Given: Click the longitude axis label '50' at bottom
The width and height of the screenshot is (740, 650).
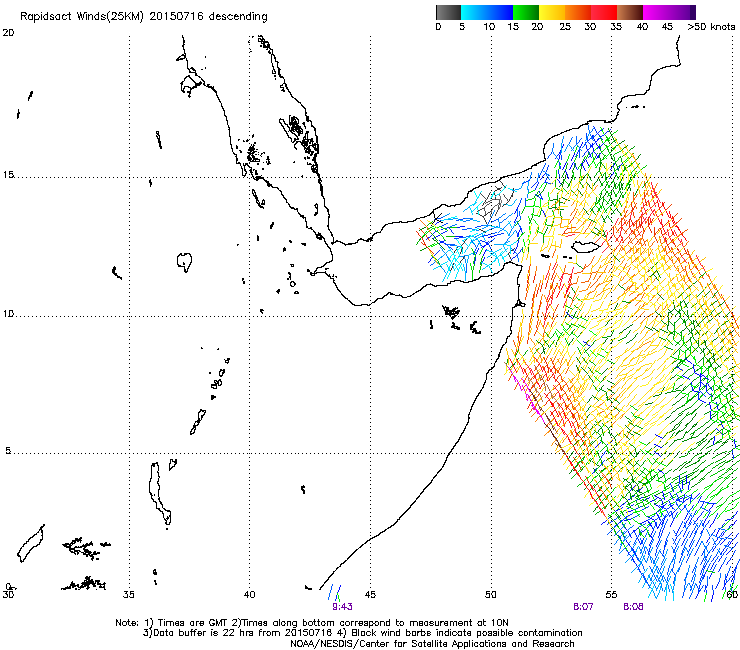Looking at the screenshot, I should (491, 594).
